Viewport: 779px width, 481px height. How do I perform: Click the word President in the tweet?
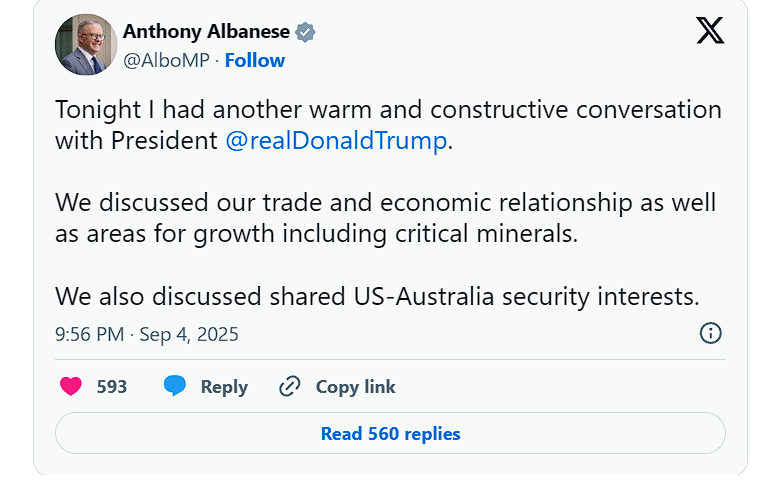pyautogui.click(x=165, y=140)
